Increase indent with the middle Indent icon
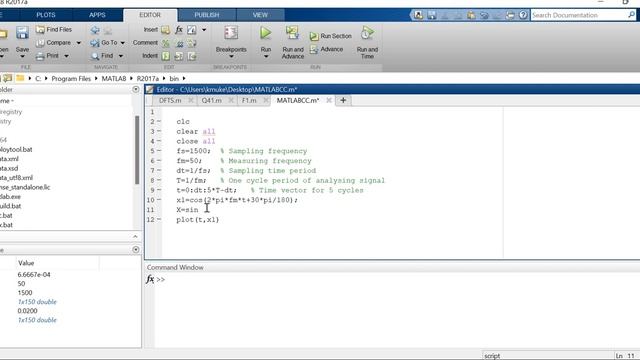Viewport: 640px width, 360px height. coord(179,56)
